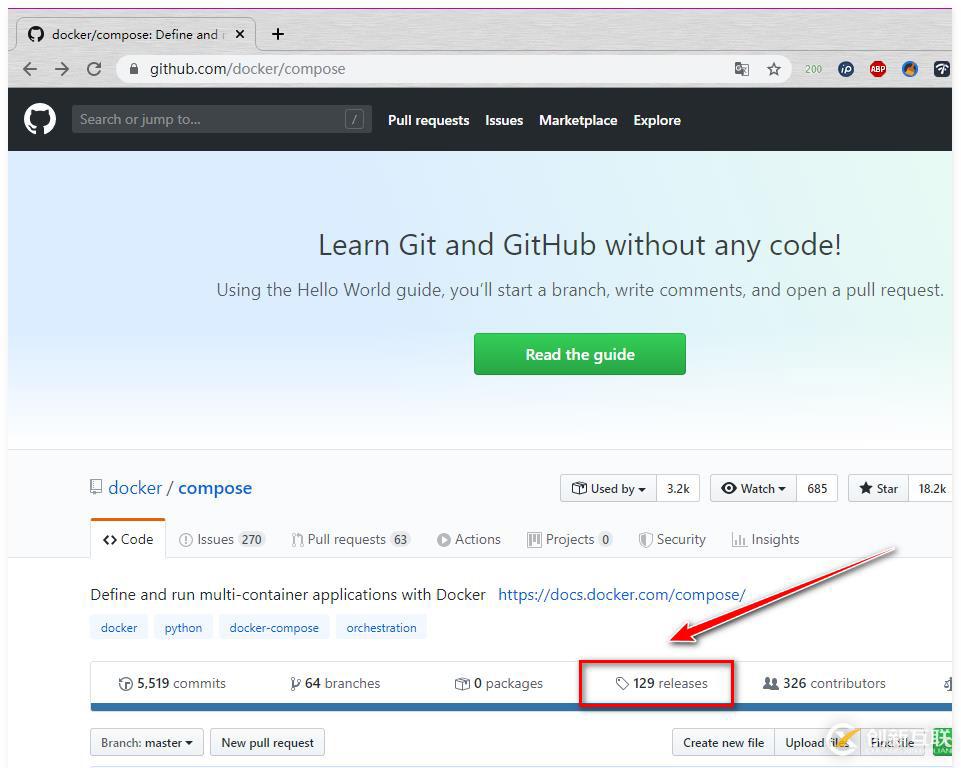Click the Create new file button
The height and width of the screenshot is (768, 961).
pyautogui.click(x=723, y=742)
